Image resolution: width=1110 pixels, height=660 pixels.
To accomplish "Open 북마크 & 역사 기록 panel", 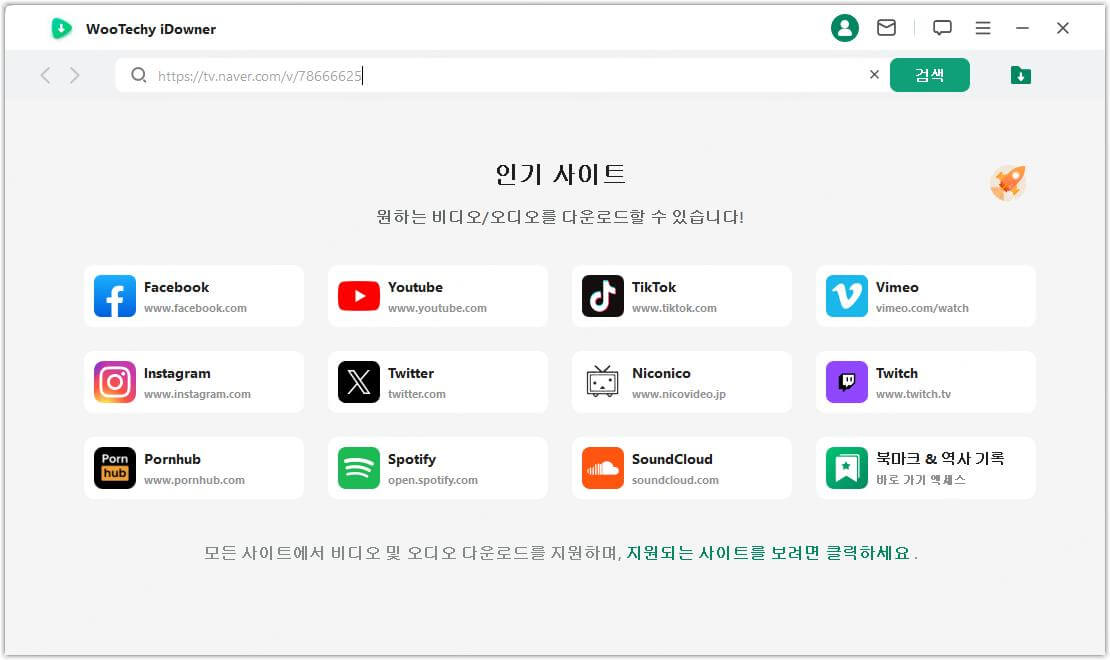I will click(925, 467).
